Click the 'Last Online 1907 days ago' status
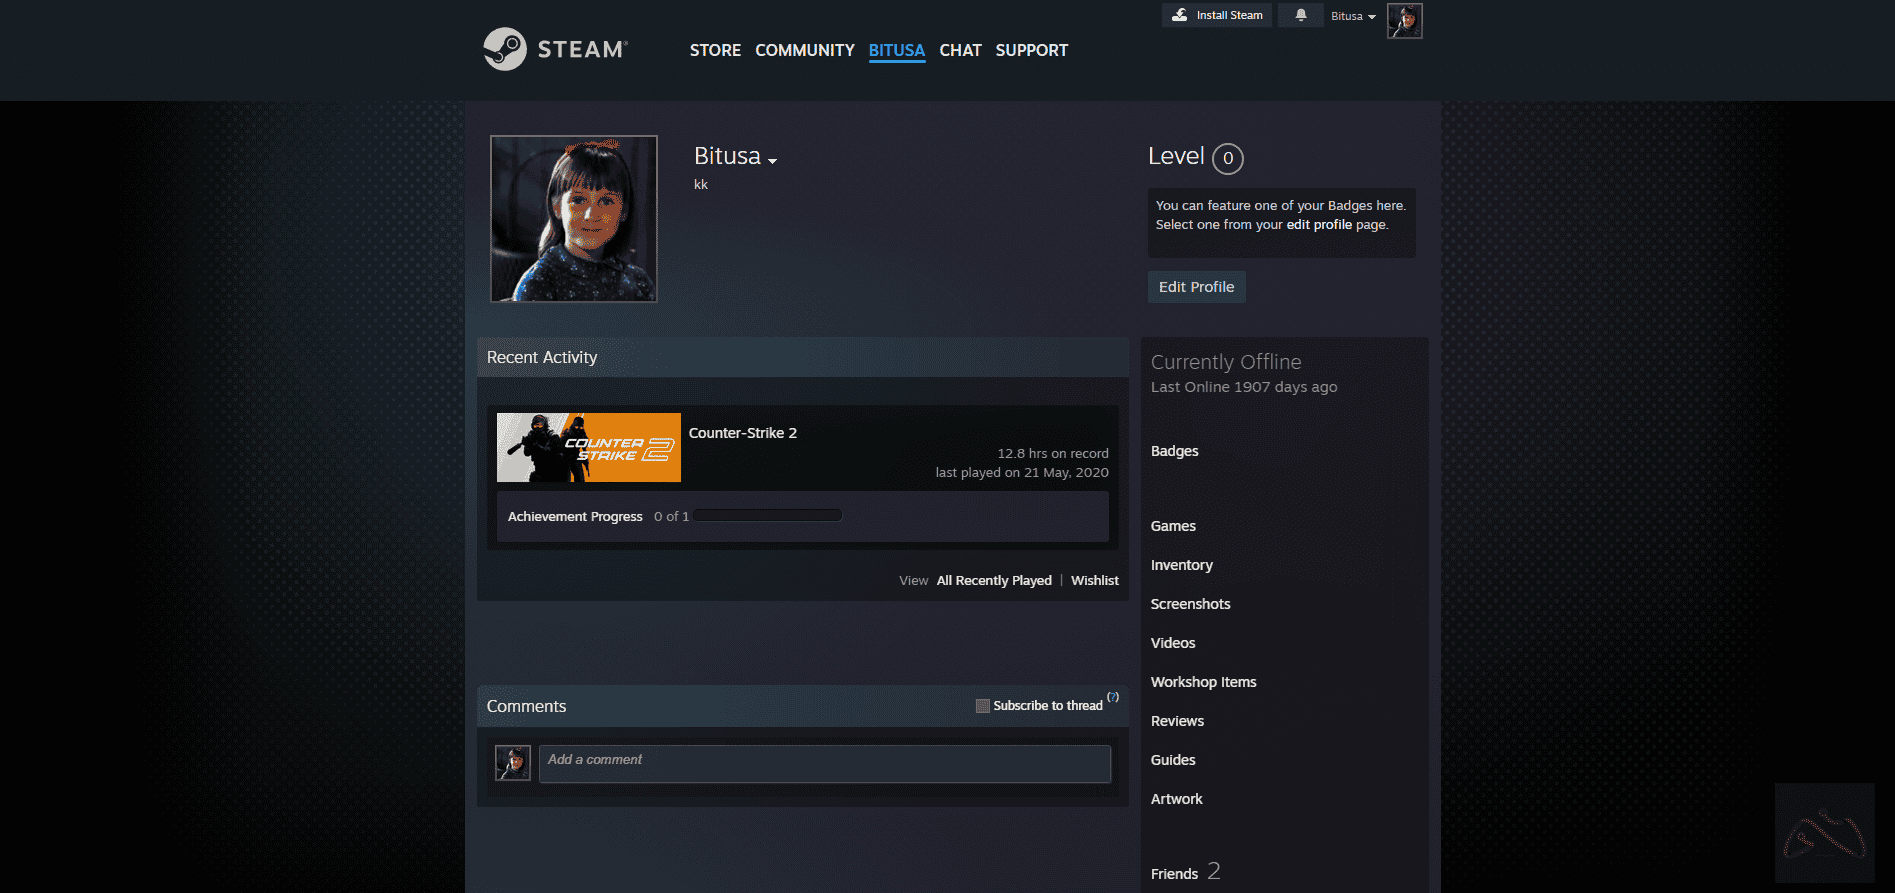 pos(1244,387)
